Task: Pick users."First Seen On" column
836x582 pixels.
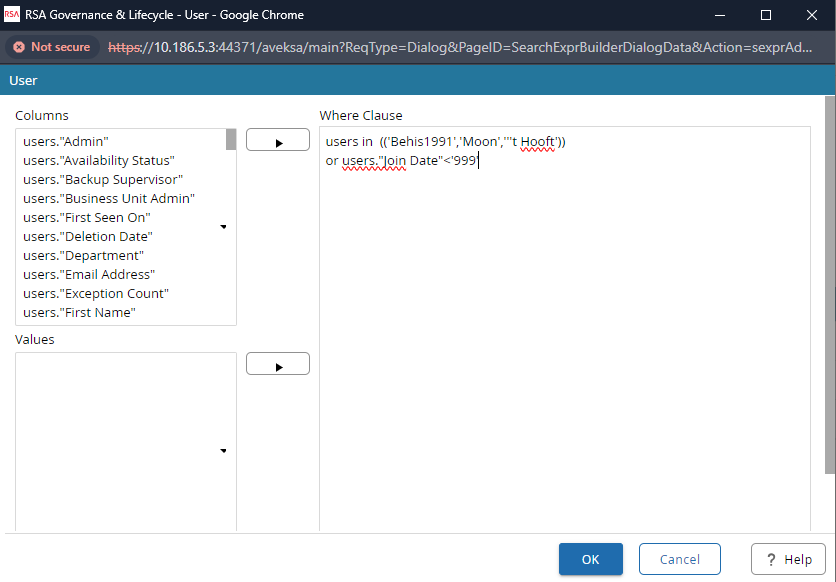Action: pos(86,218)
